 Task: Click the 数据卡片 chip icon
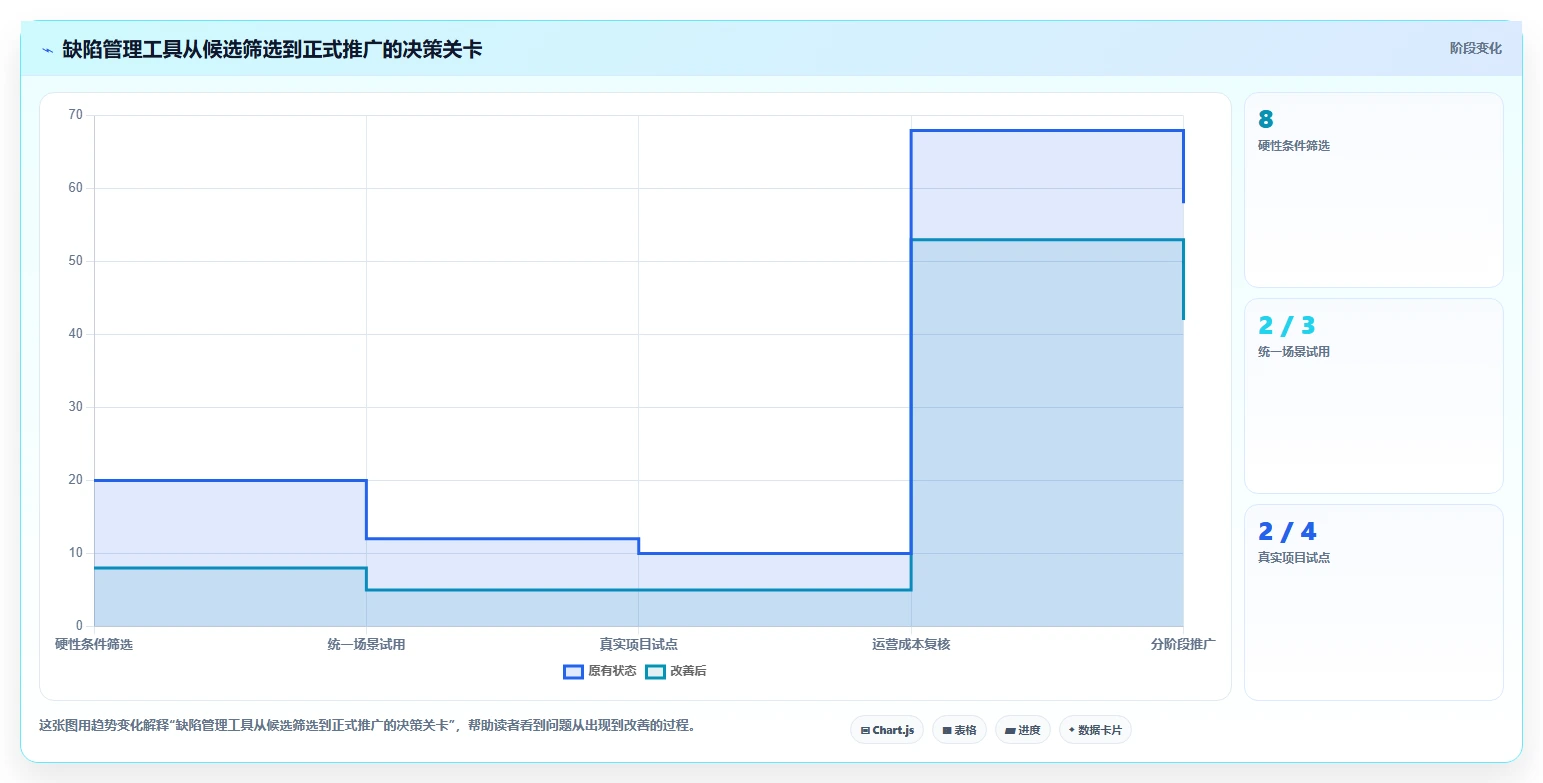coord(1072,730)
